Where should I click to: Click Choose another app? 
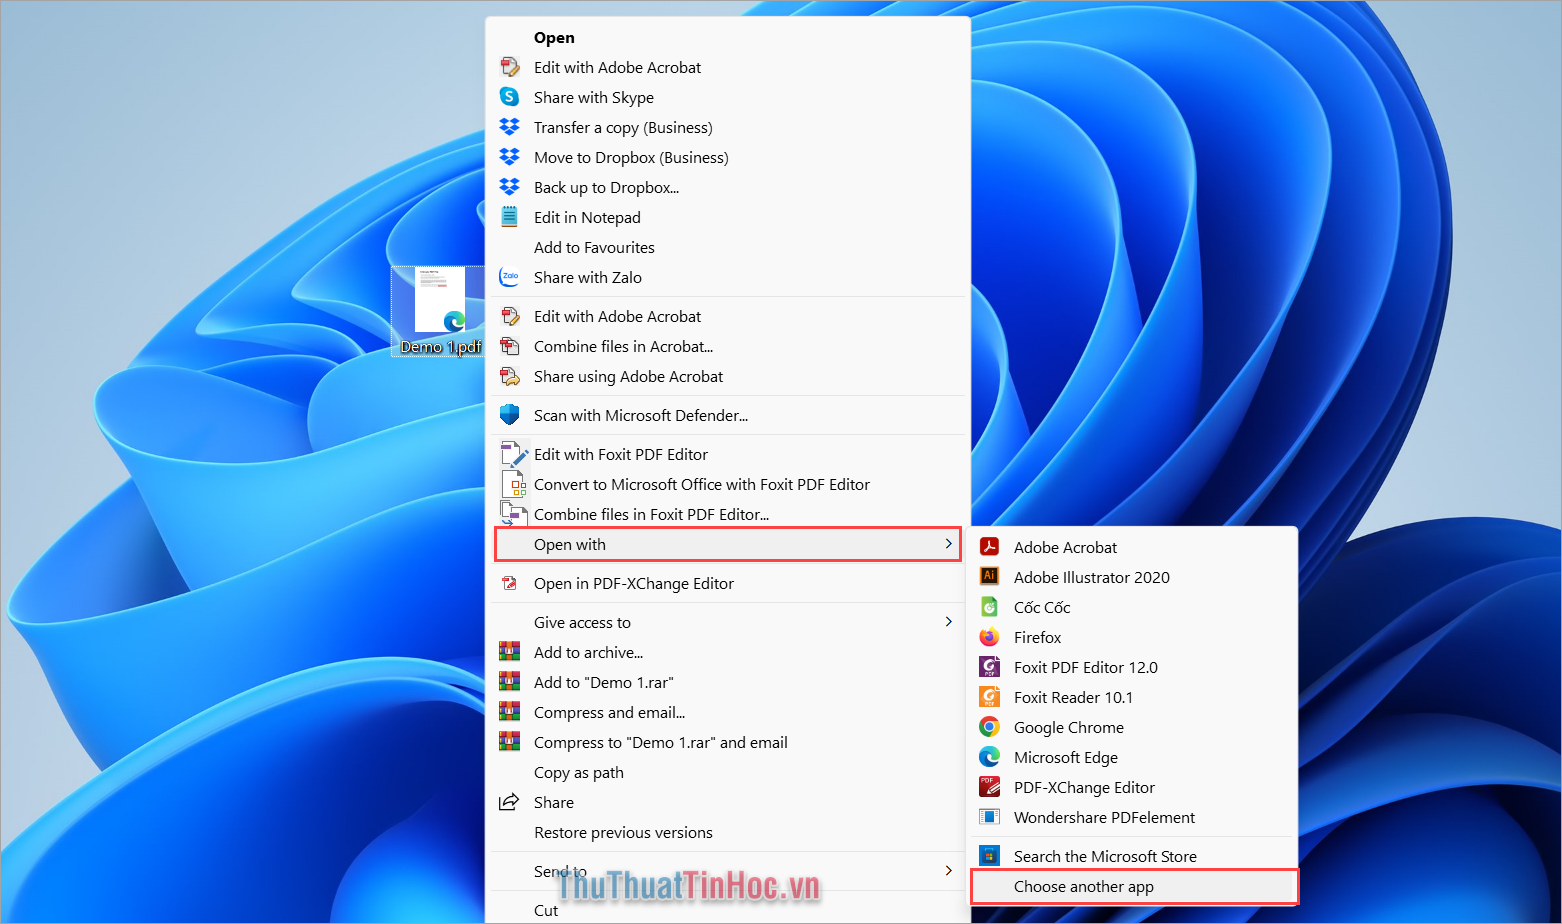click(1084, 887)
